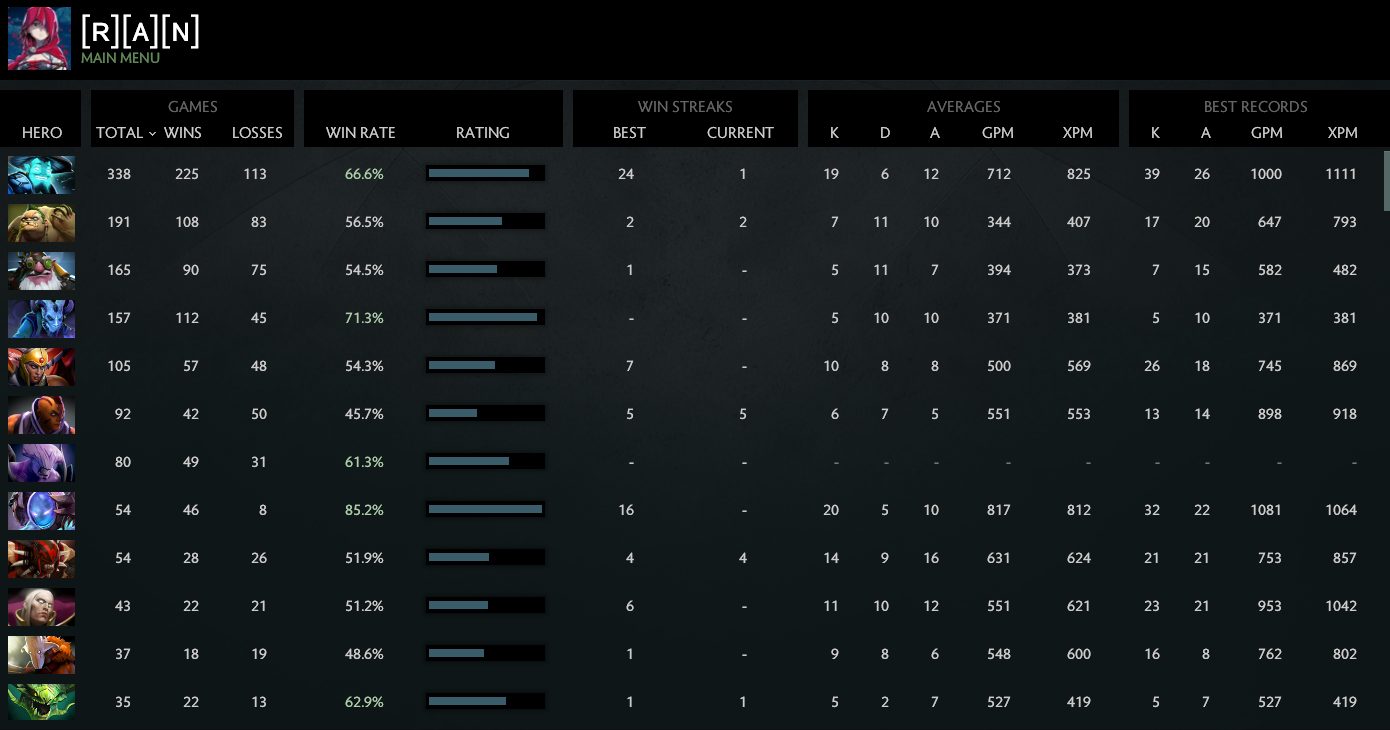This screenshot has width=1390, height=730.
Task: Select the Pudge hero icon
Action: (x=41, y=222)
